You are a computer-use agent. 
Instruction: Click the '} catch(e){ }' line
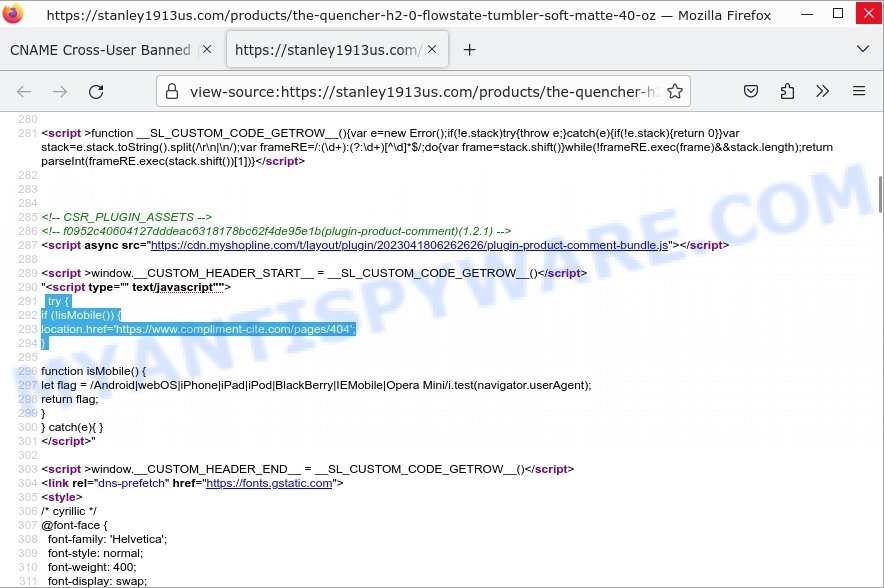point(72,427)
